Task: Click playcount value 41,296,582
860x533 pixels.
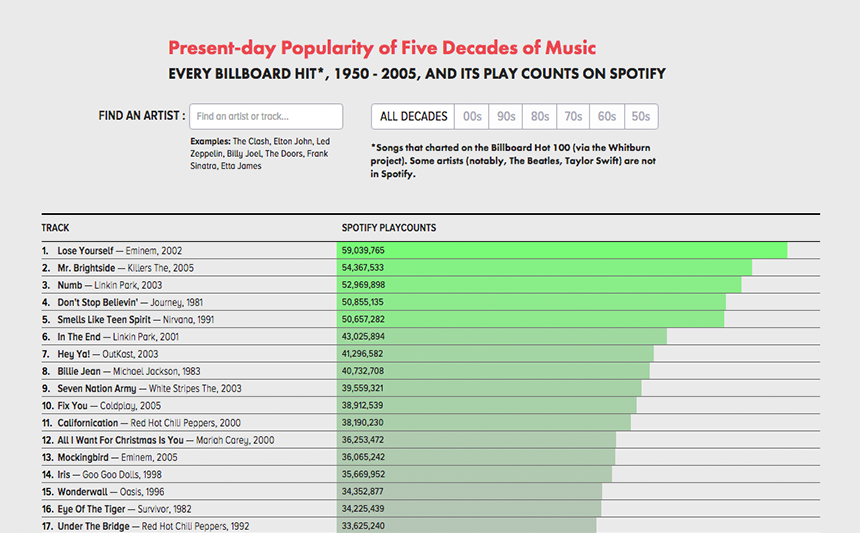Action: pos(363,354)
